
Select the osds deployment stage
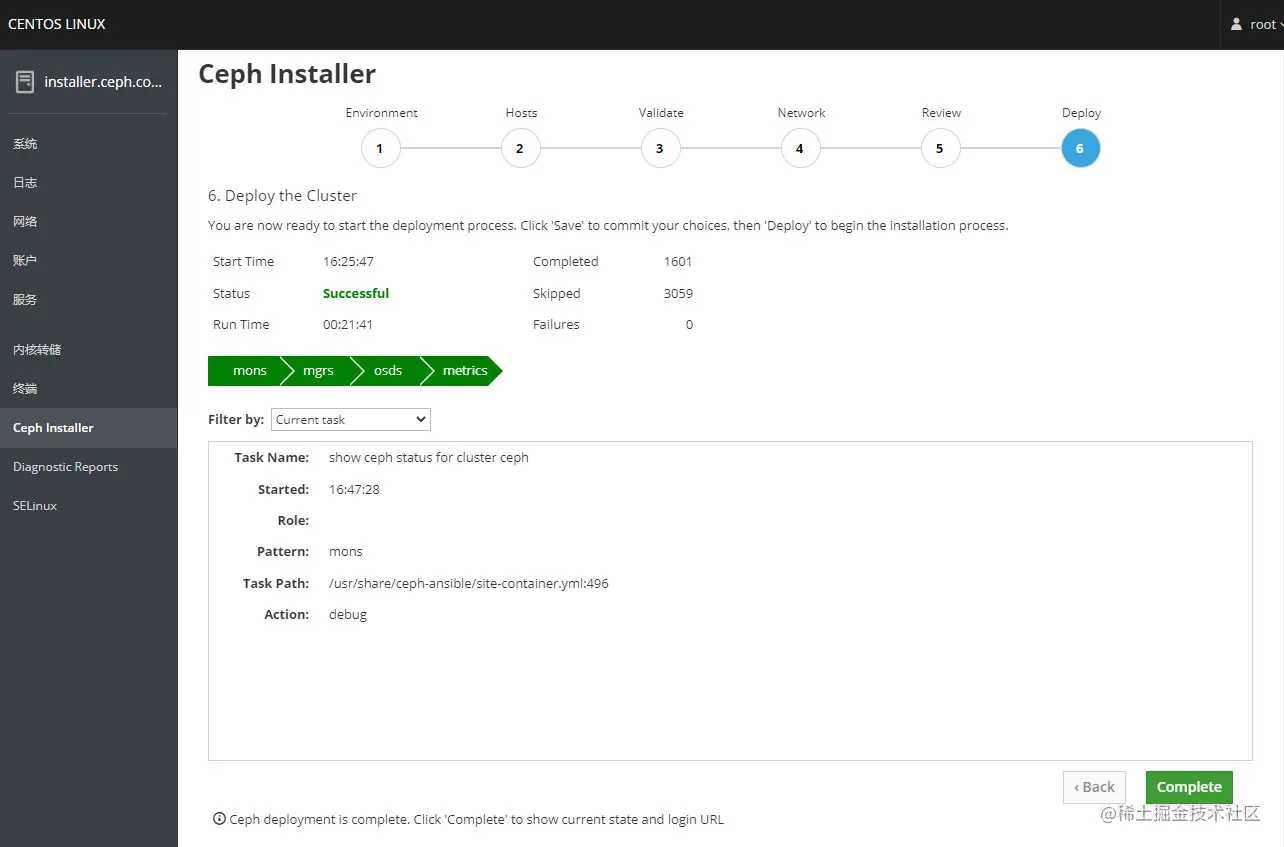(x=388, y=371)
